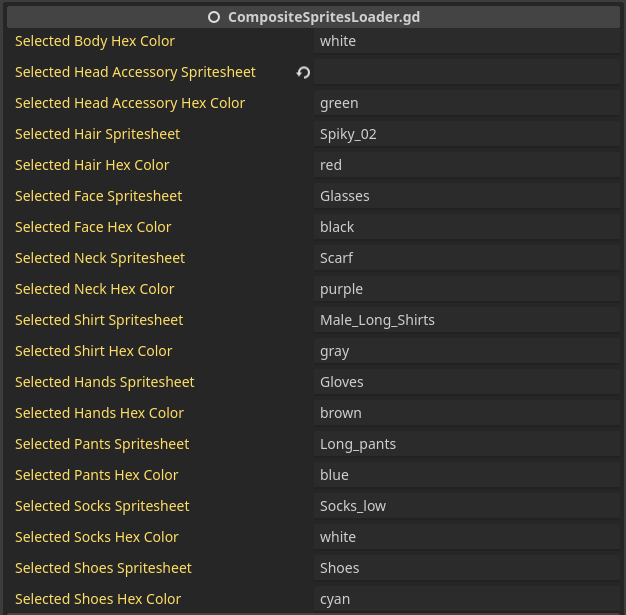The width and height of the screenshot is (626, 615).
Task: Edit Neck Hex Color field 'purple'
Action: (467, 289)
